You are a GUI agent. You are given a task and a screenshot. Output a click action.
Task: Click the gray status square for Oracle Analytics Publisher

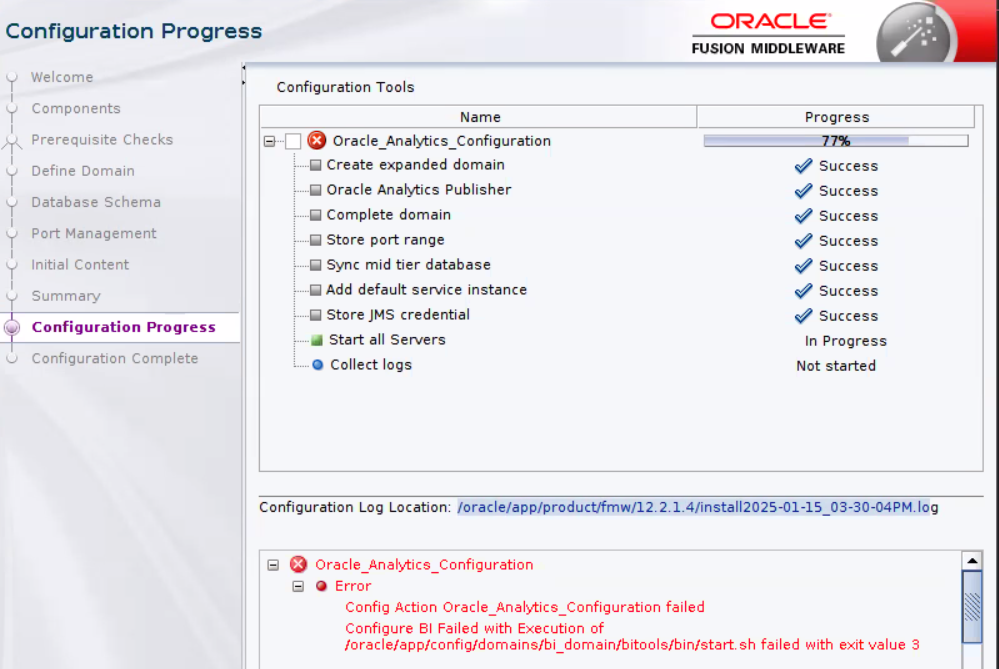click(x=315, y=190)
